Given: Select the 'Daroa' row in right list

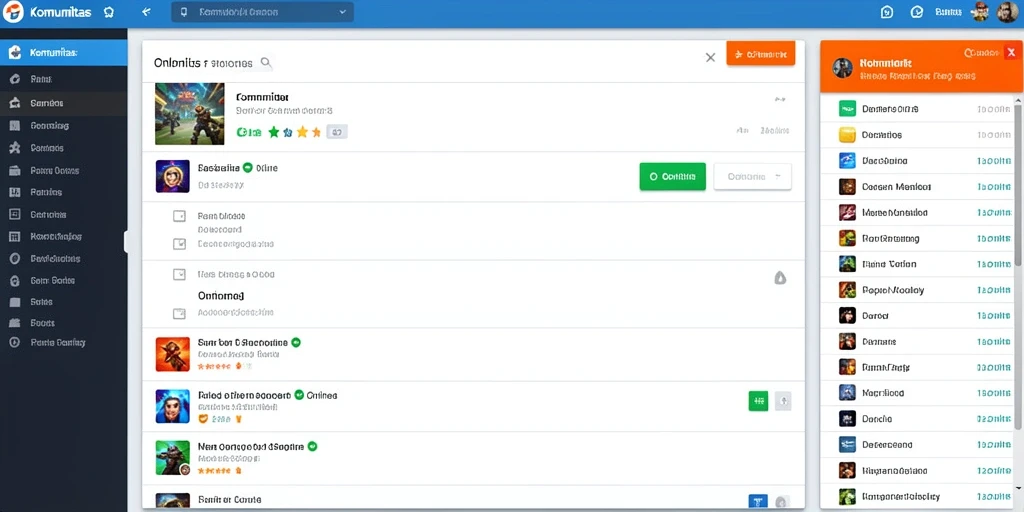Looking at the screenshot, I should point(917,315).
